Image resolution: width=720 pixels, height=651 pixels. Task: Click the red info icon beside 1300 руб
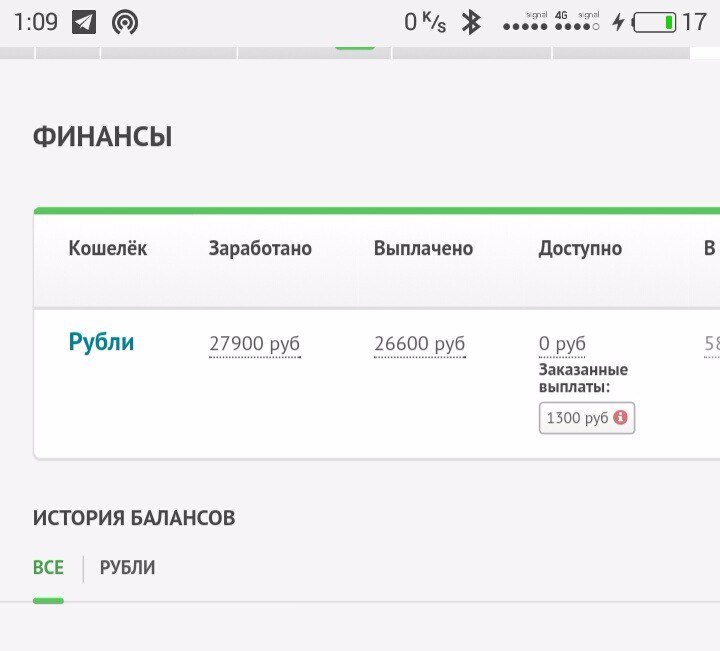click(x=620, y=417)
